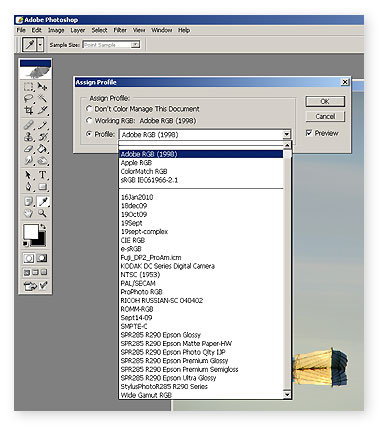The width and height of the screenshot is (380, 428).
Task: Click the foreground color swatch
Action: [30, 232]
